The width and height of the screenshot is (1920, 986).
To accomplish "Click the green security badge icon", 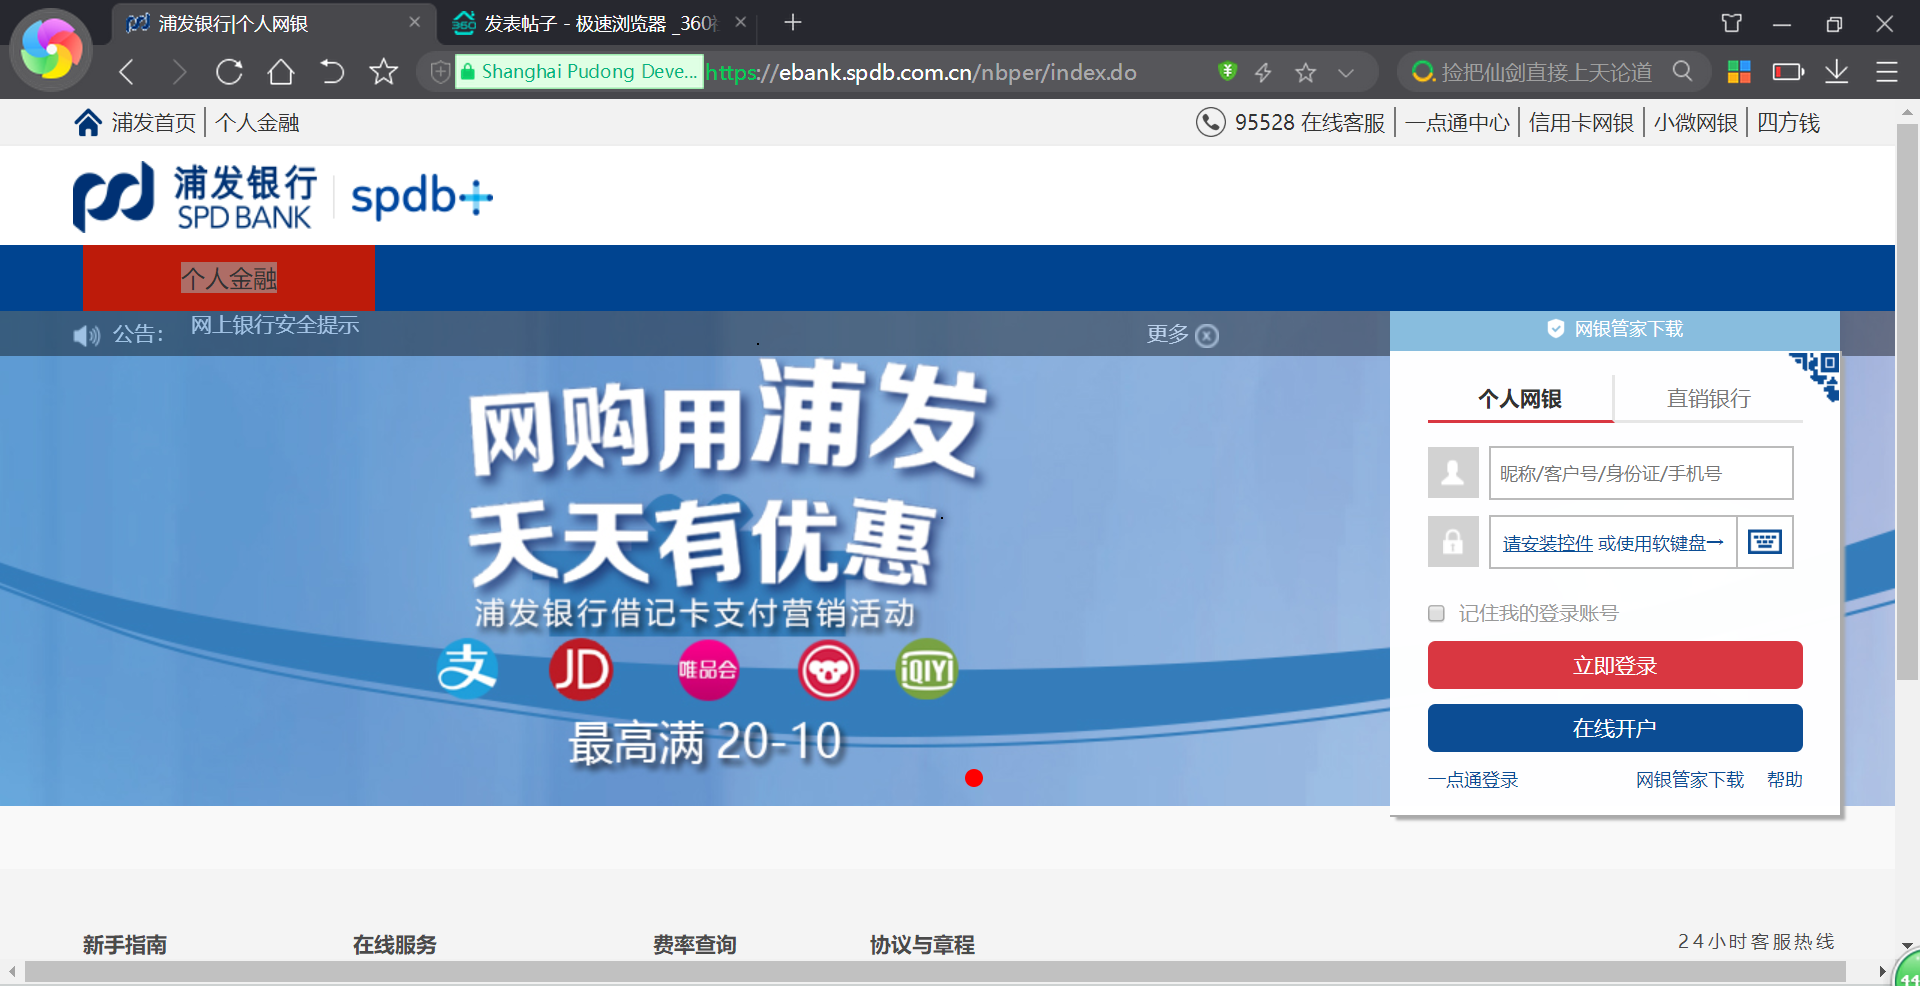I will point(1228,71).
